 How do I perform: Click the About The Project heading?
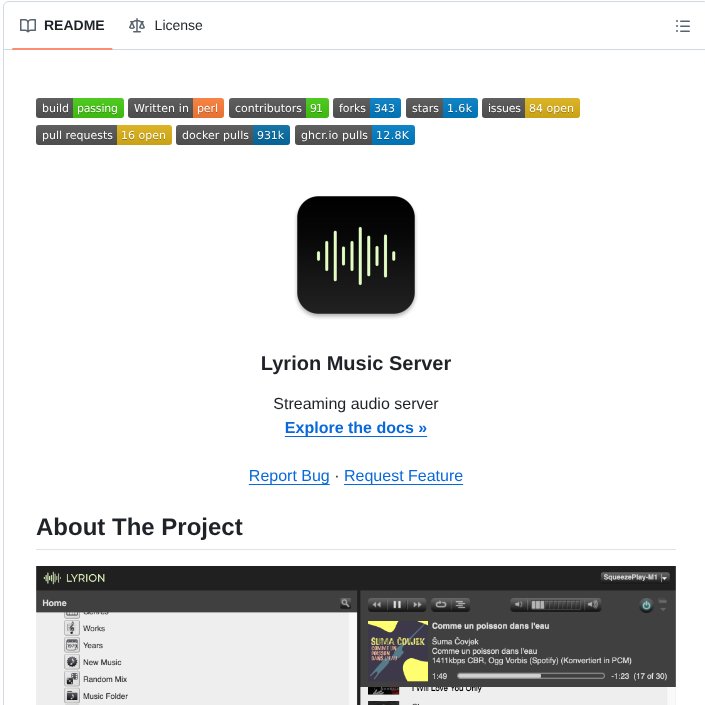(x=139, y=527)
